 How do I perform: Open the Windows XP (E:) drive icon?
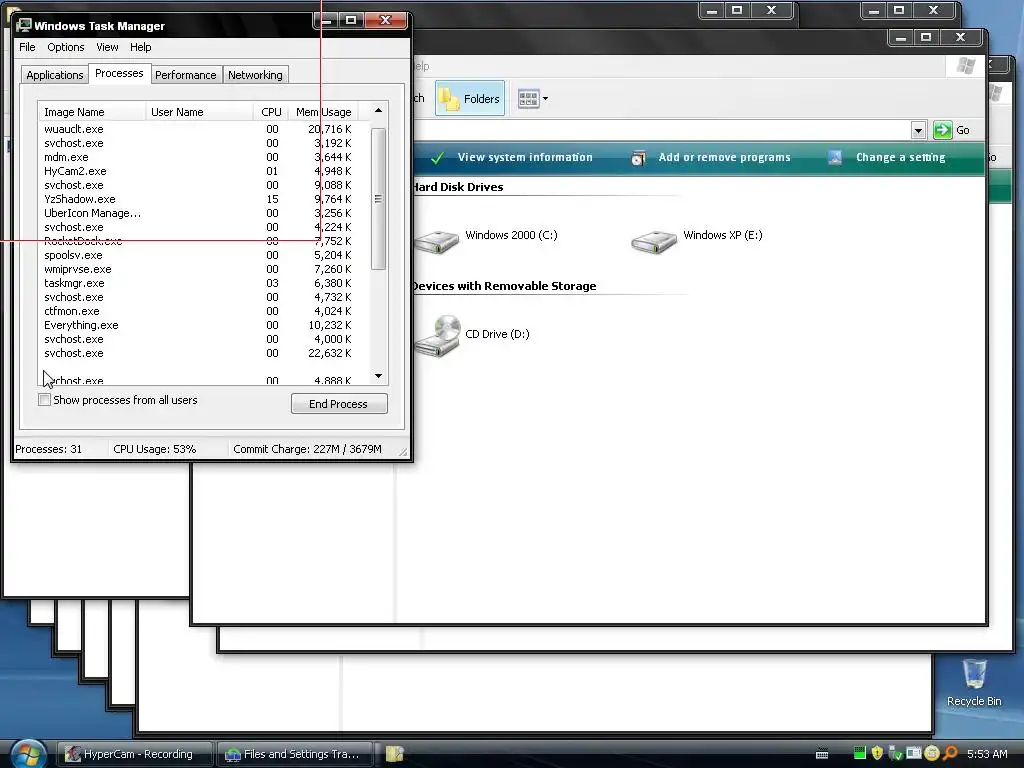654,241
